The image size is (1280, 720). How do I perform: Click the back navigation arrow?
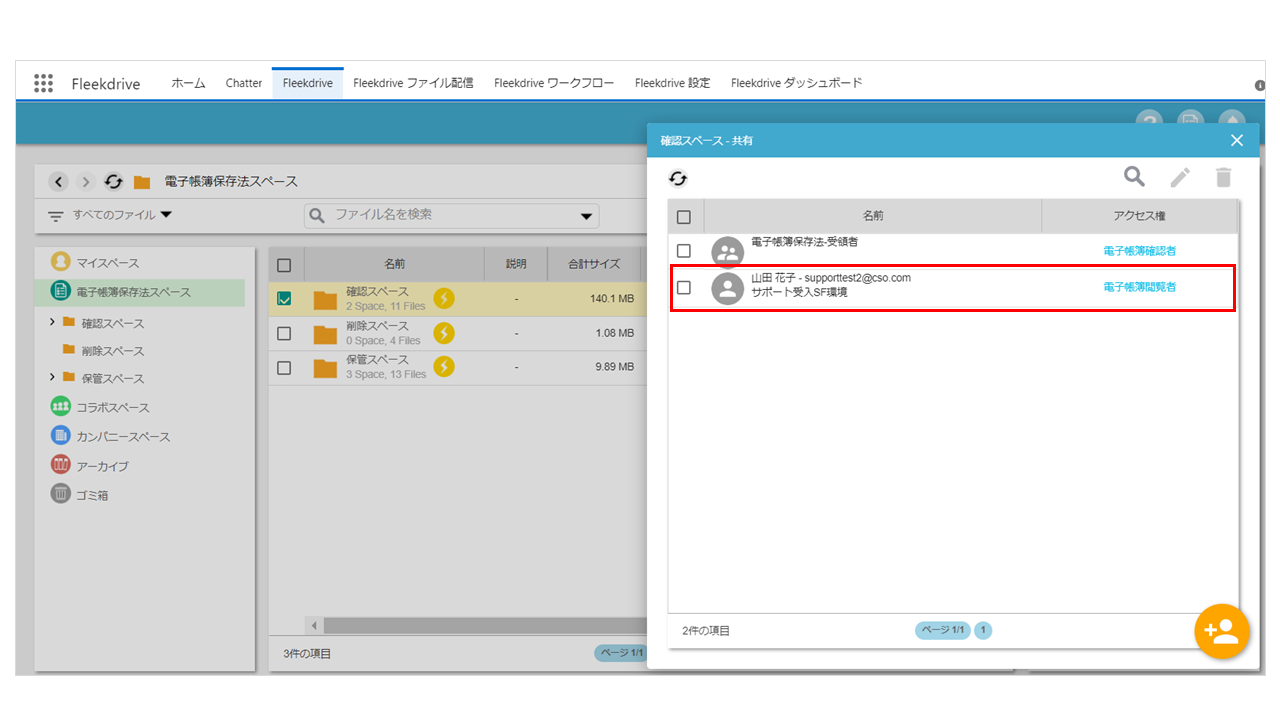(x=59, y=181)
